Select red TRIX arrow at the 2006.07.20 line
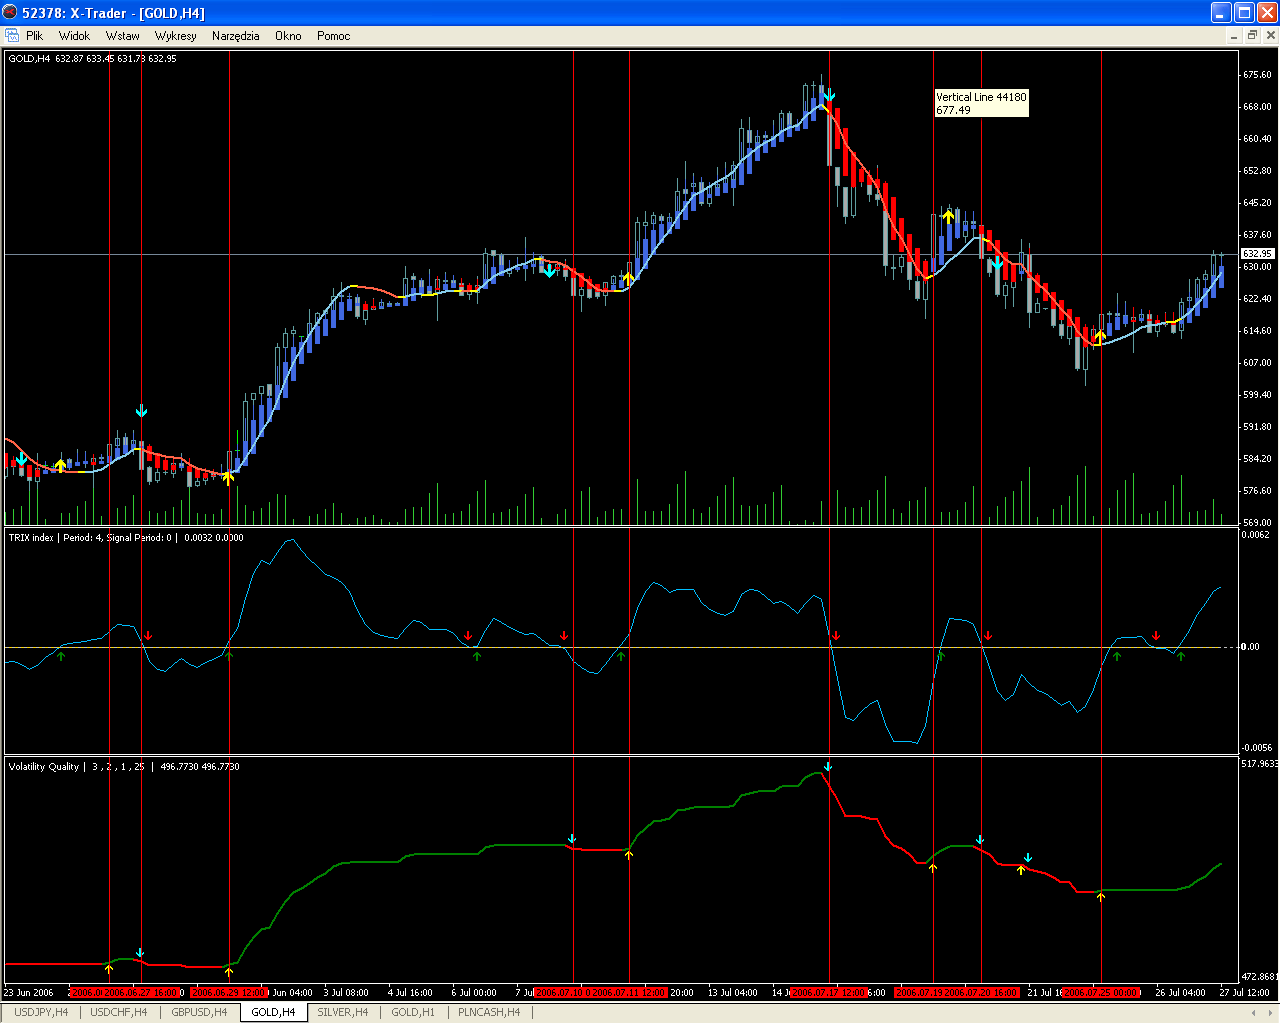 pos(988,636)
